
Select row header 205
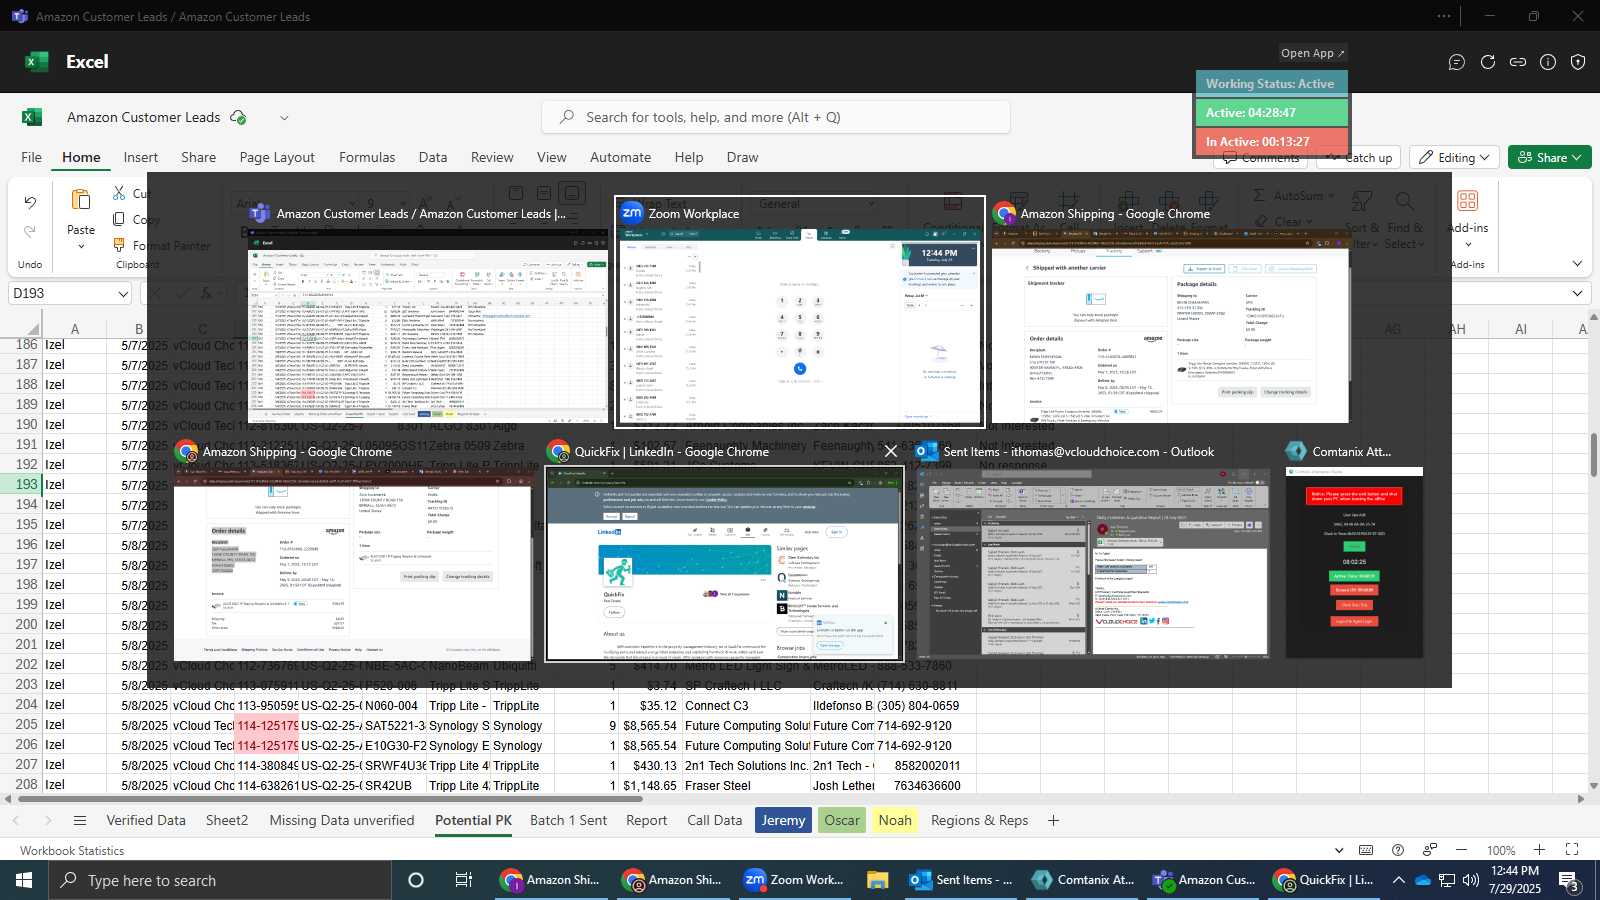27,725
